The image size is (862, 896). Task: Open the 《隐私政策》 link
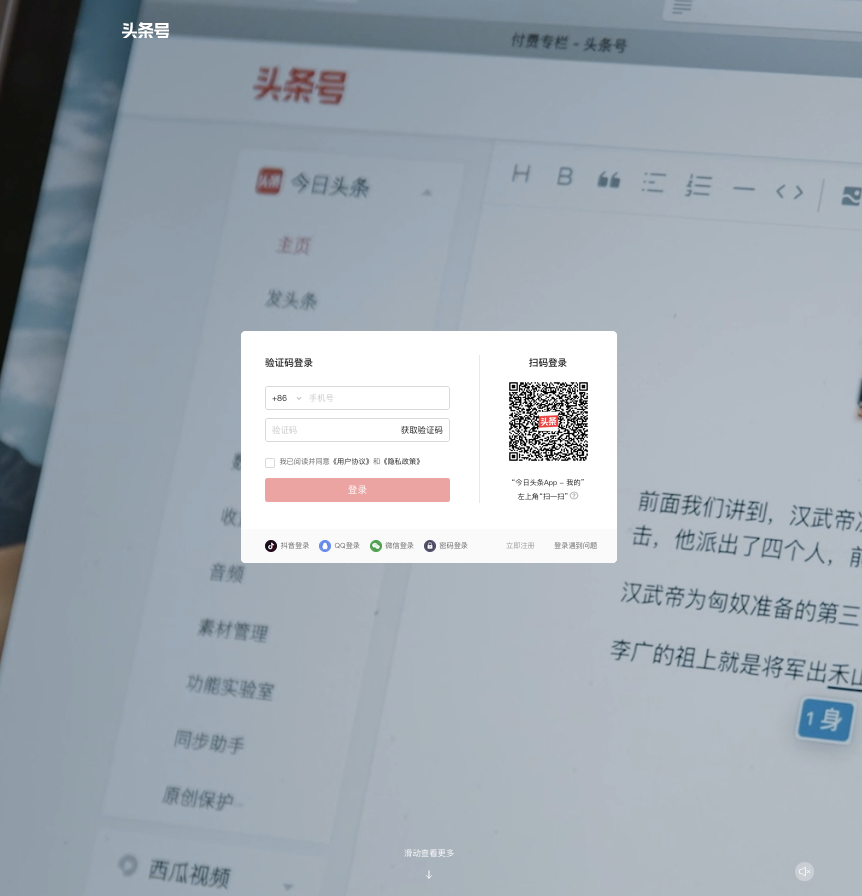pos(402,462)
